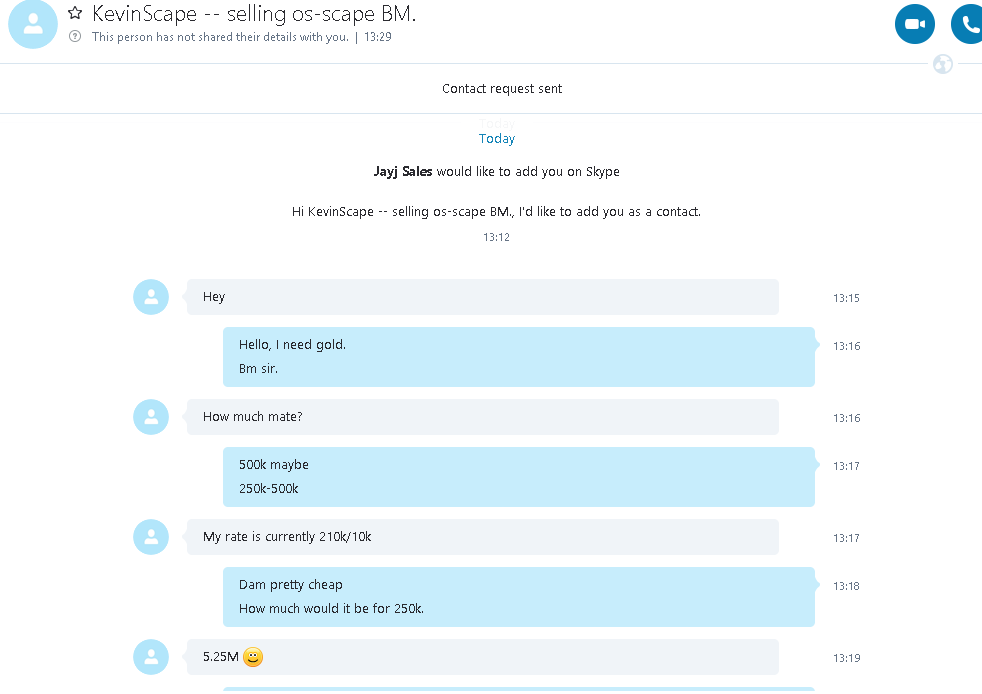Image resolution: width=982 pixels, height=694 pixels.
Task: Select the 'Hey' message bubble
Action: click(483, 297)
